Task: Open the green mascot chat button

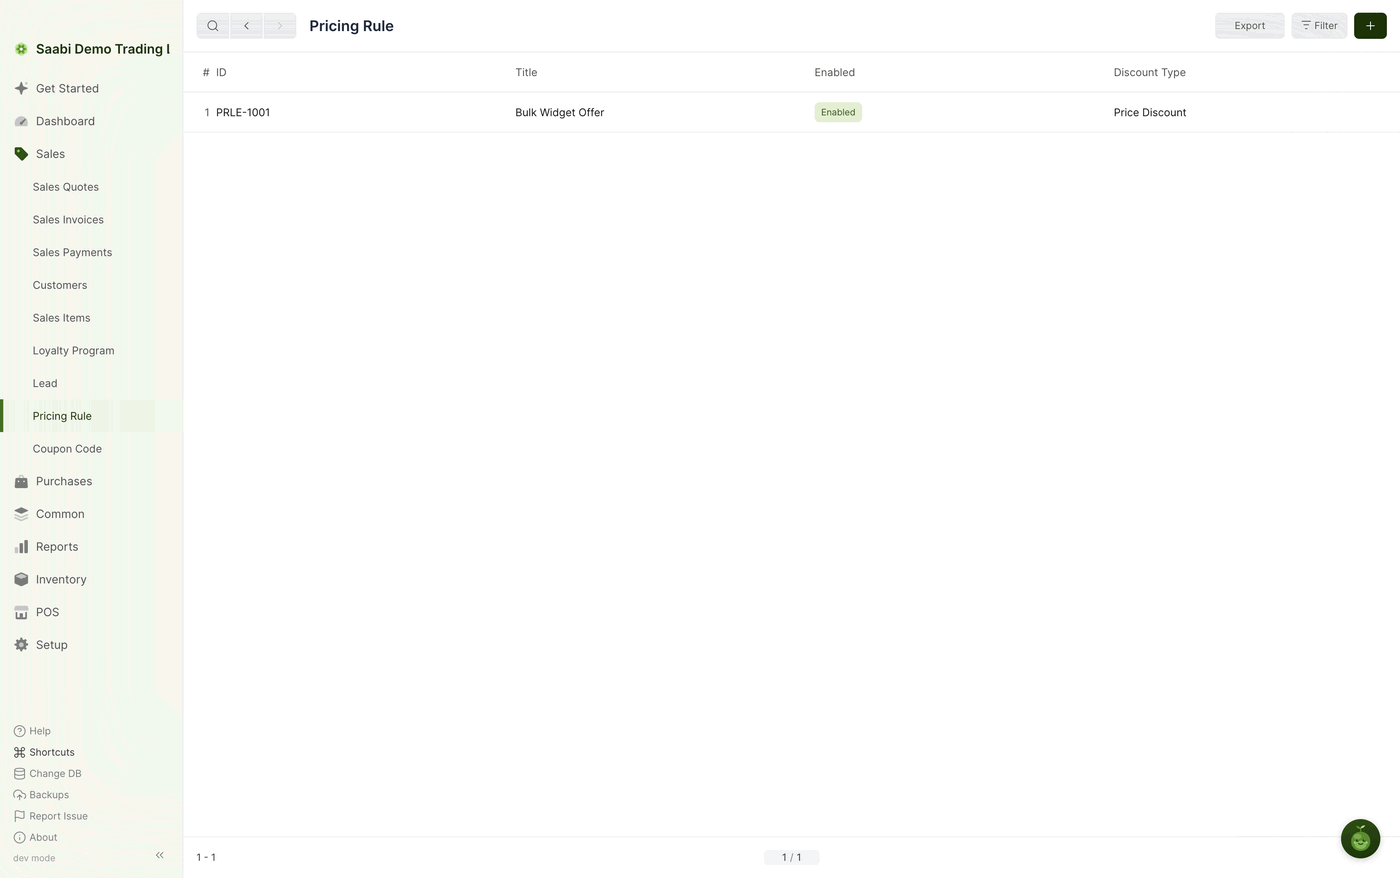Action: point(1360,839)
